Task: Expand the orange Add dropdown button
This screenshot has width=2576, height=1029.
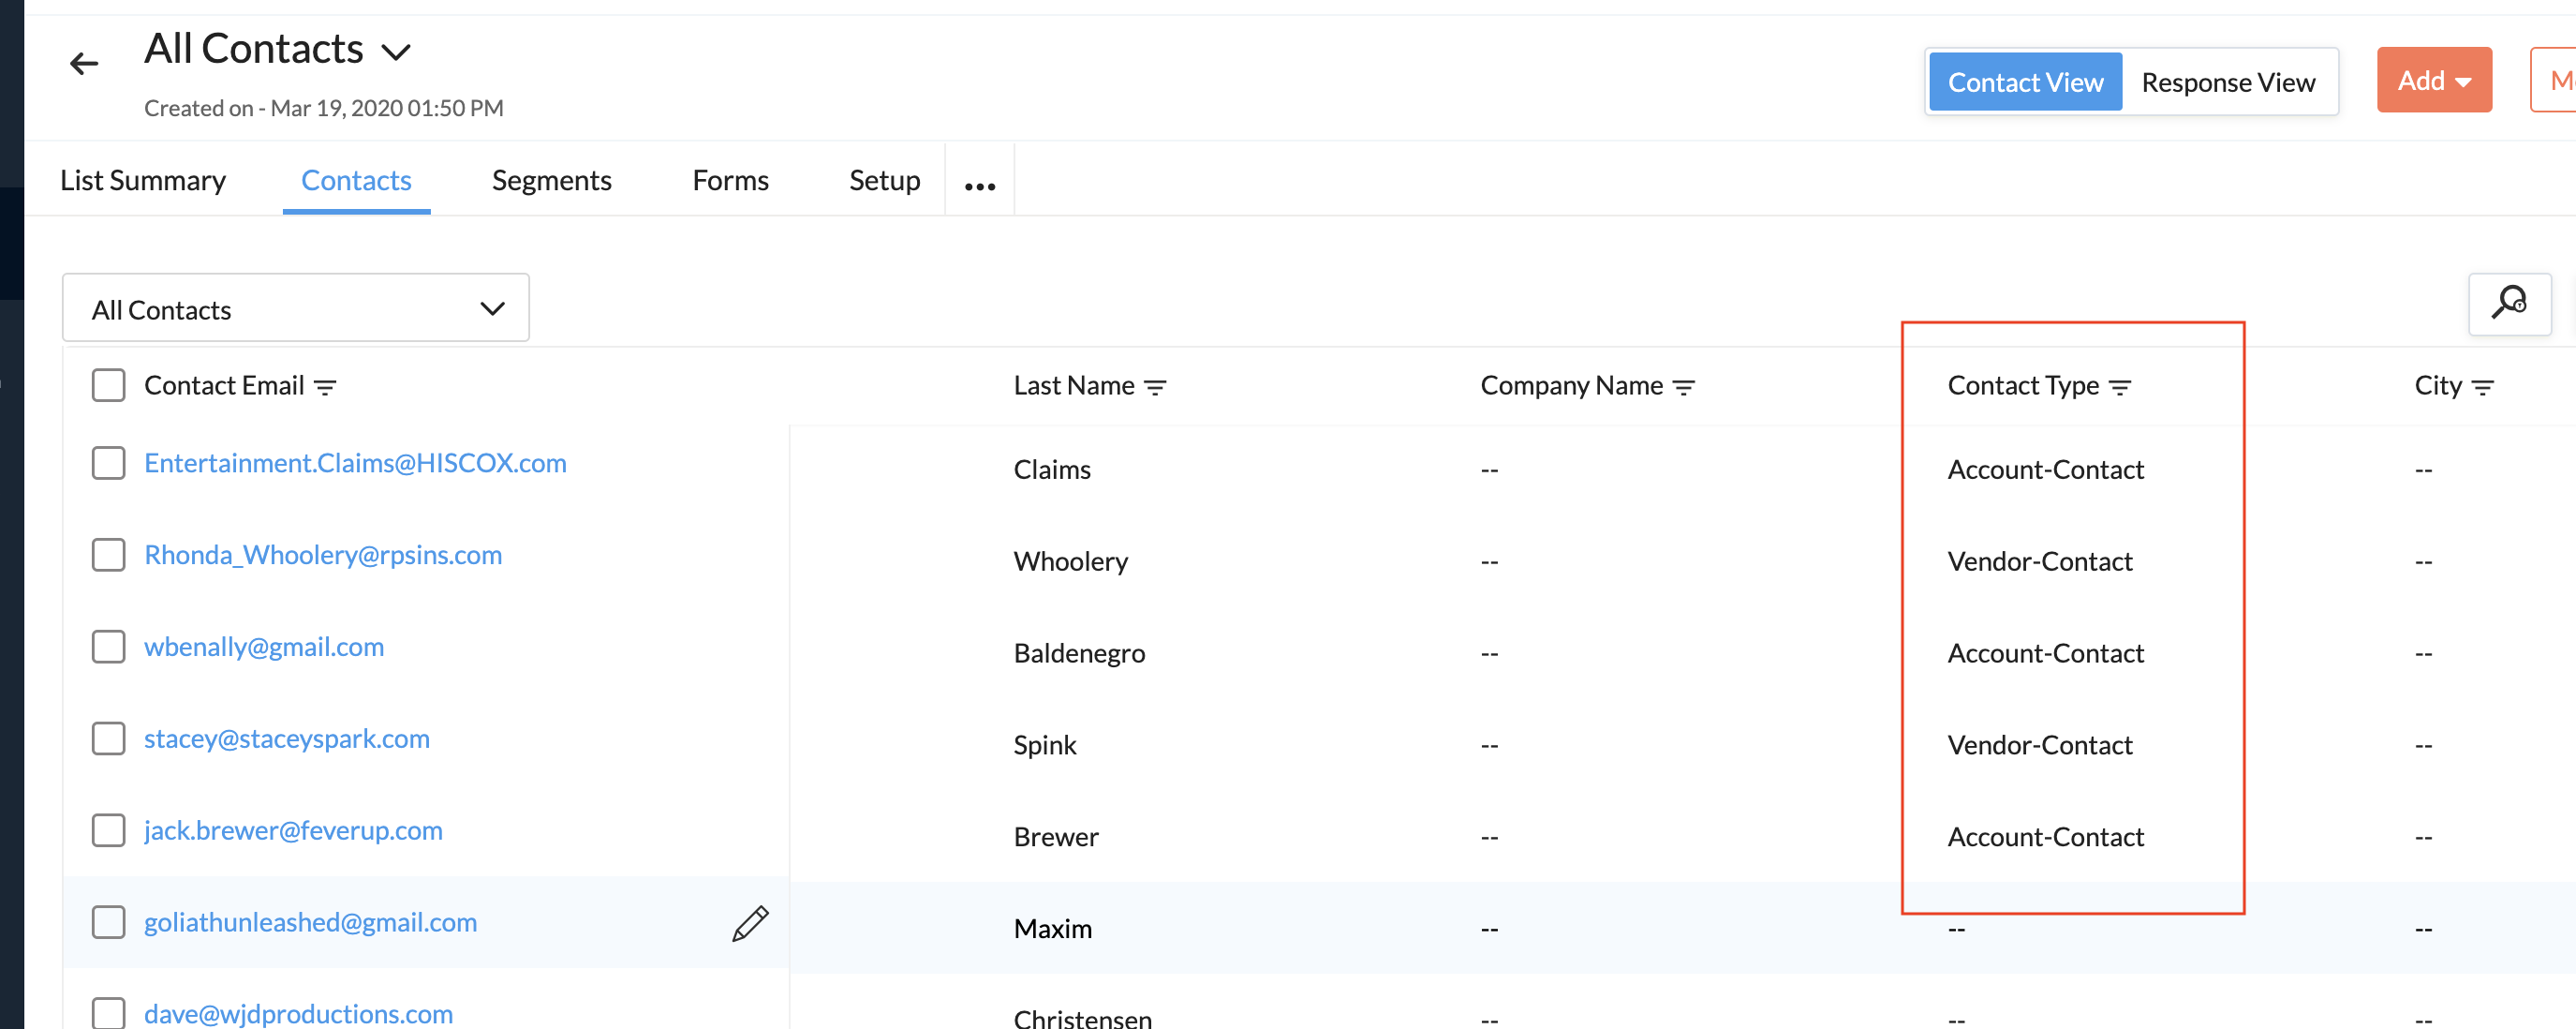Action: pos(2434,80)
